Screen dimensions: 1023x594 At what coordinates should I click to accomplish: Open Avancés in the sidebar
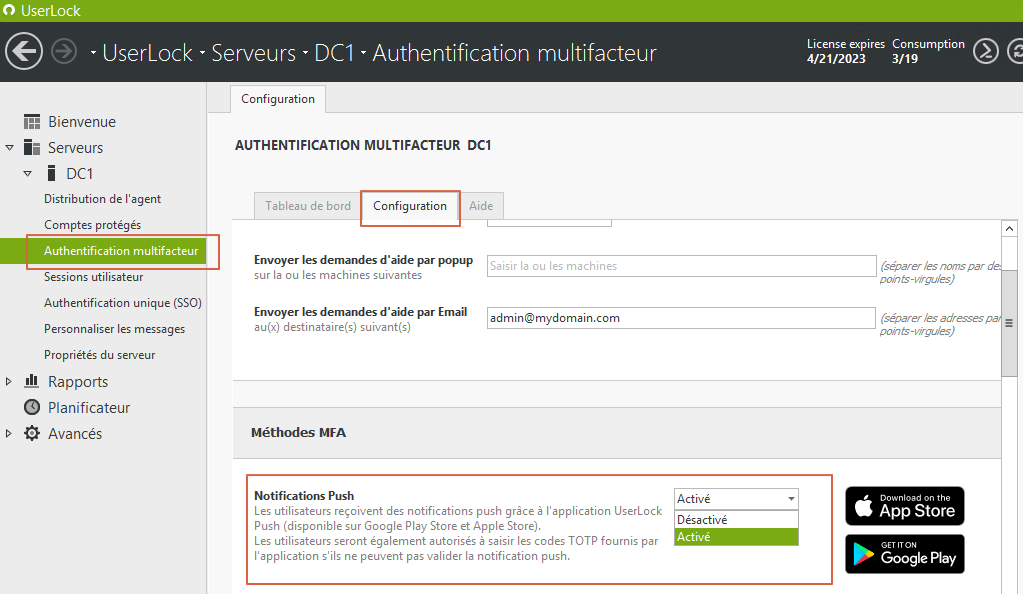pos(75,433)
